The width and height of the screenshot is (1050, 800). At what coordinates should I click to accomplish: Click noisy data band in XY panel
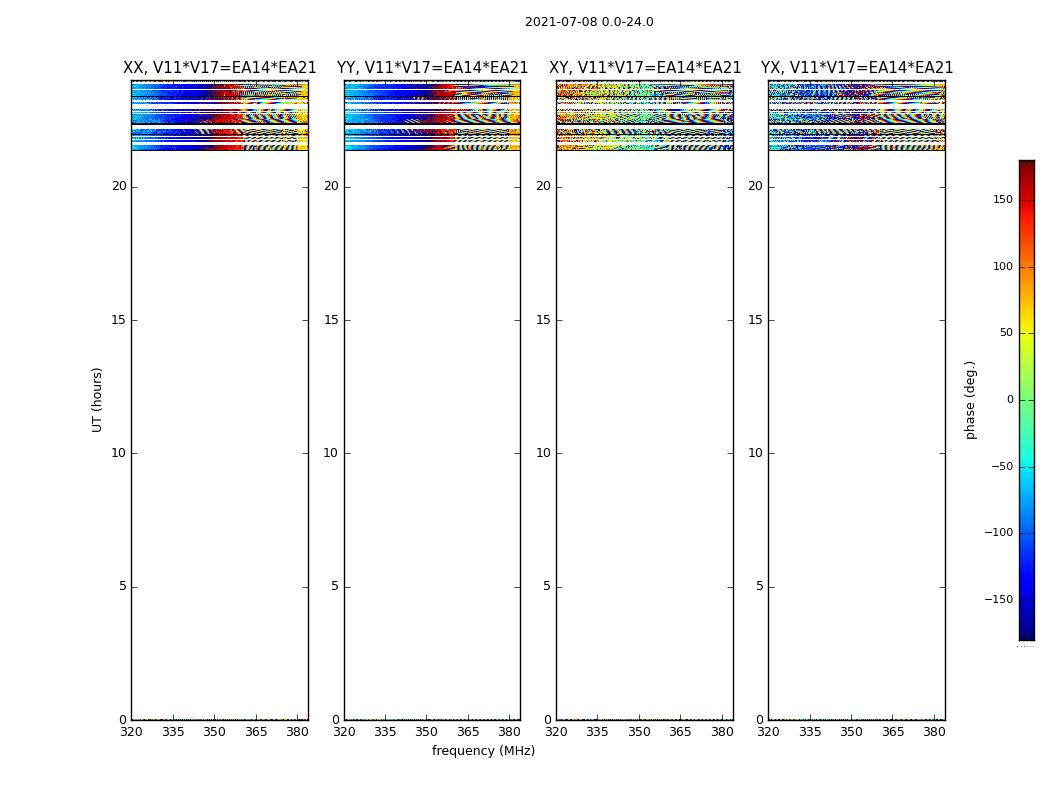coord(645,116)
